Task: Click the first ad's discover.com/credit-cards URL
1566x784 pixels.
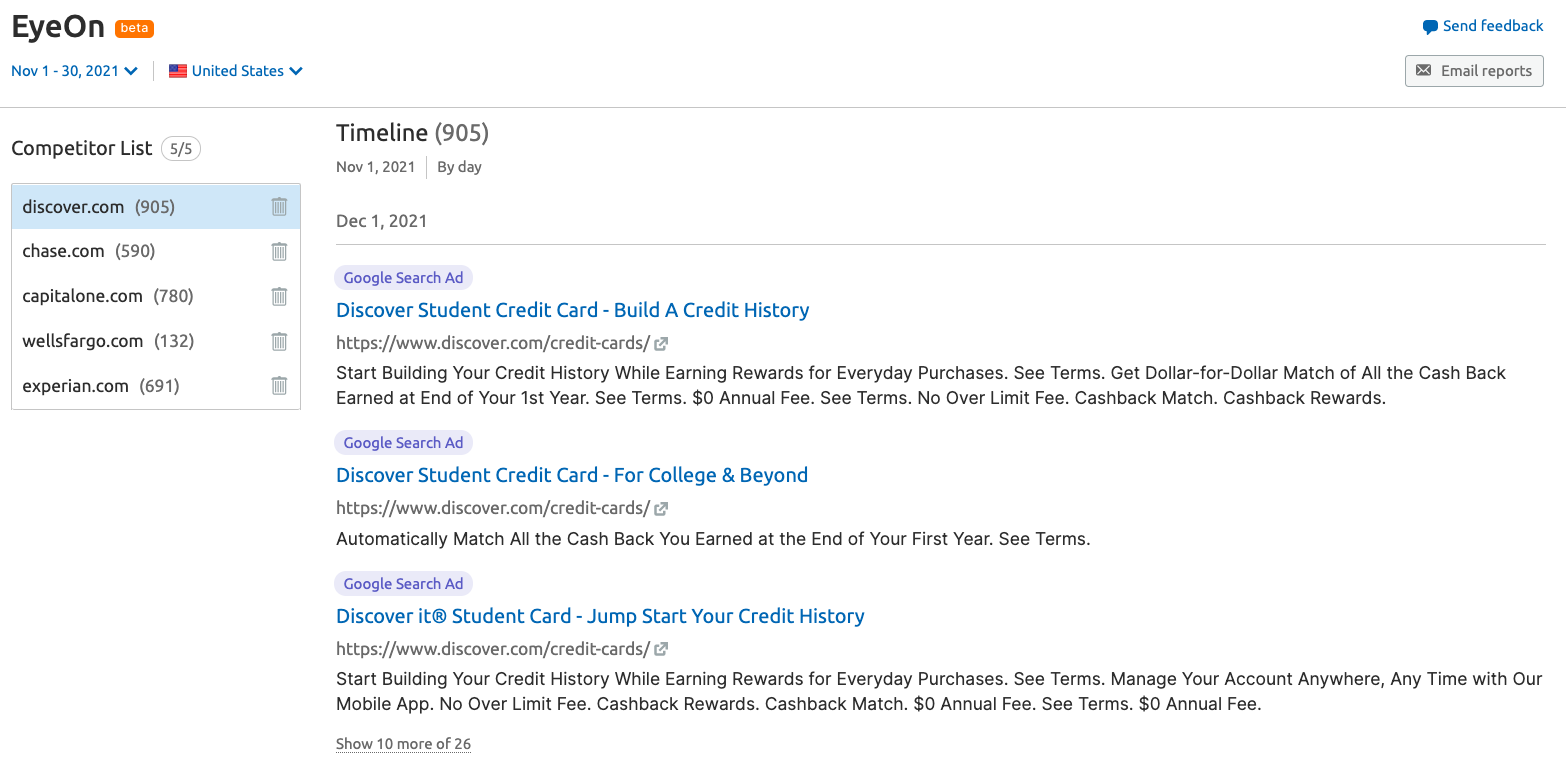Action: point(493,343)
